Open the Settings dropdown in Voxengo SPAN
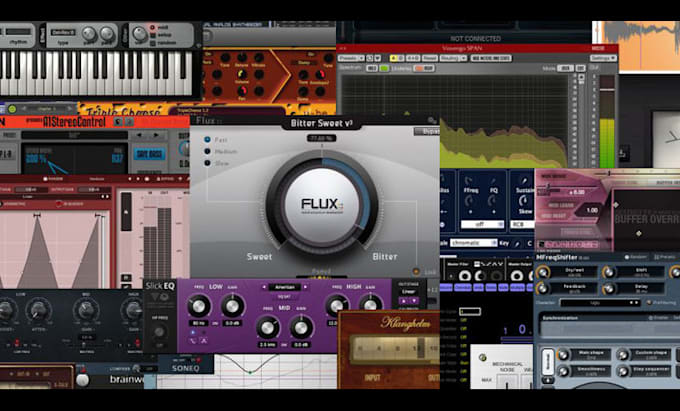Viewport: 680px width, 411px height. 603,57
